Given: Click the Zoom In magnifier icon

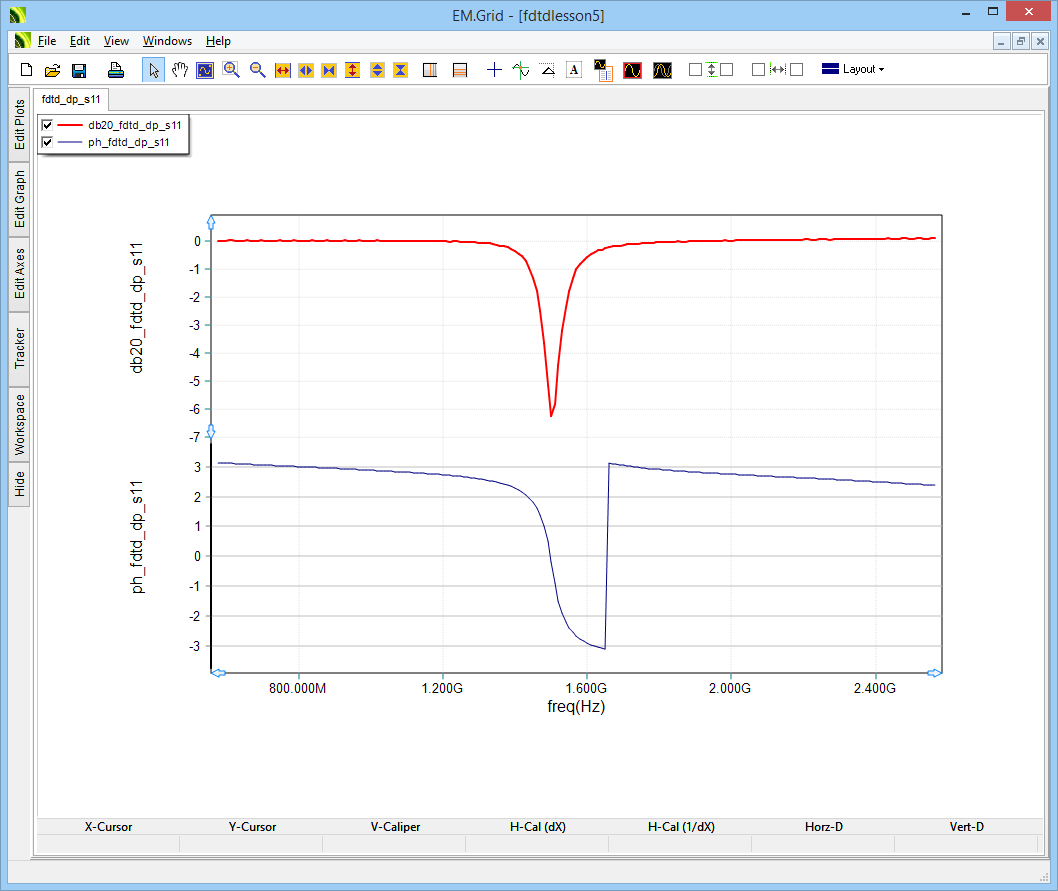Looking at the screenshot, I should click(231, 70).
